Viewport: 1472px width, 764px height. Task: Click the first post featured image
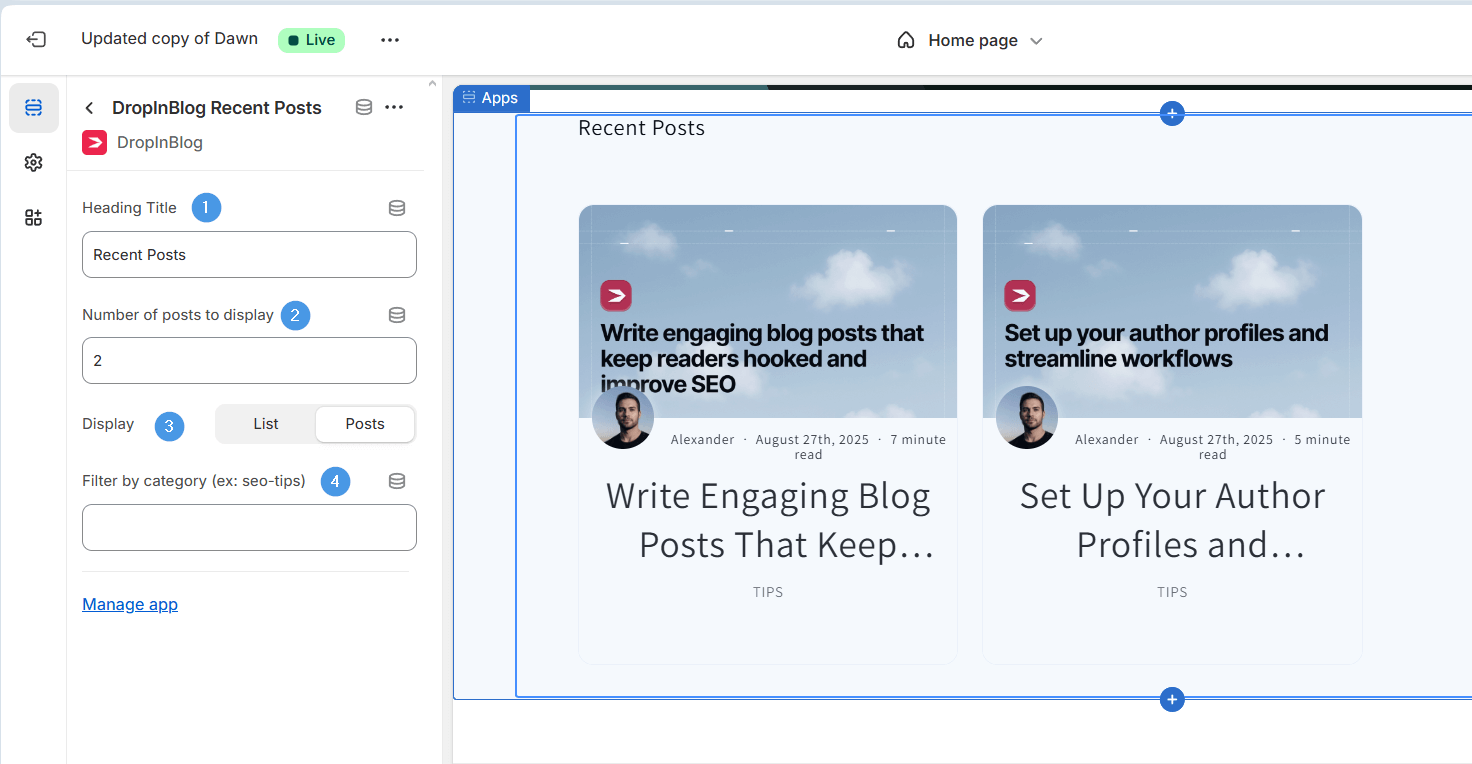(x=768, y=311)
